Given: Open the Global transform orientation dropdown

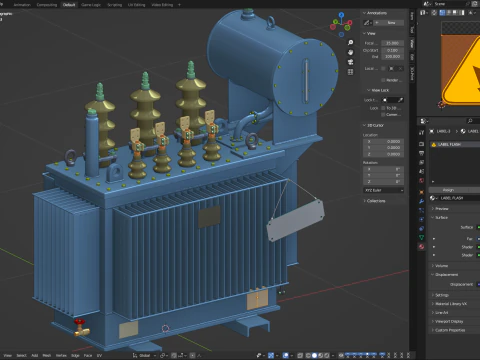Looking at the screenshot, I should coord(145,355).
